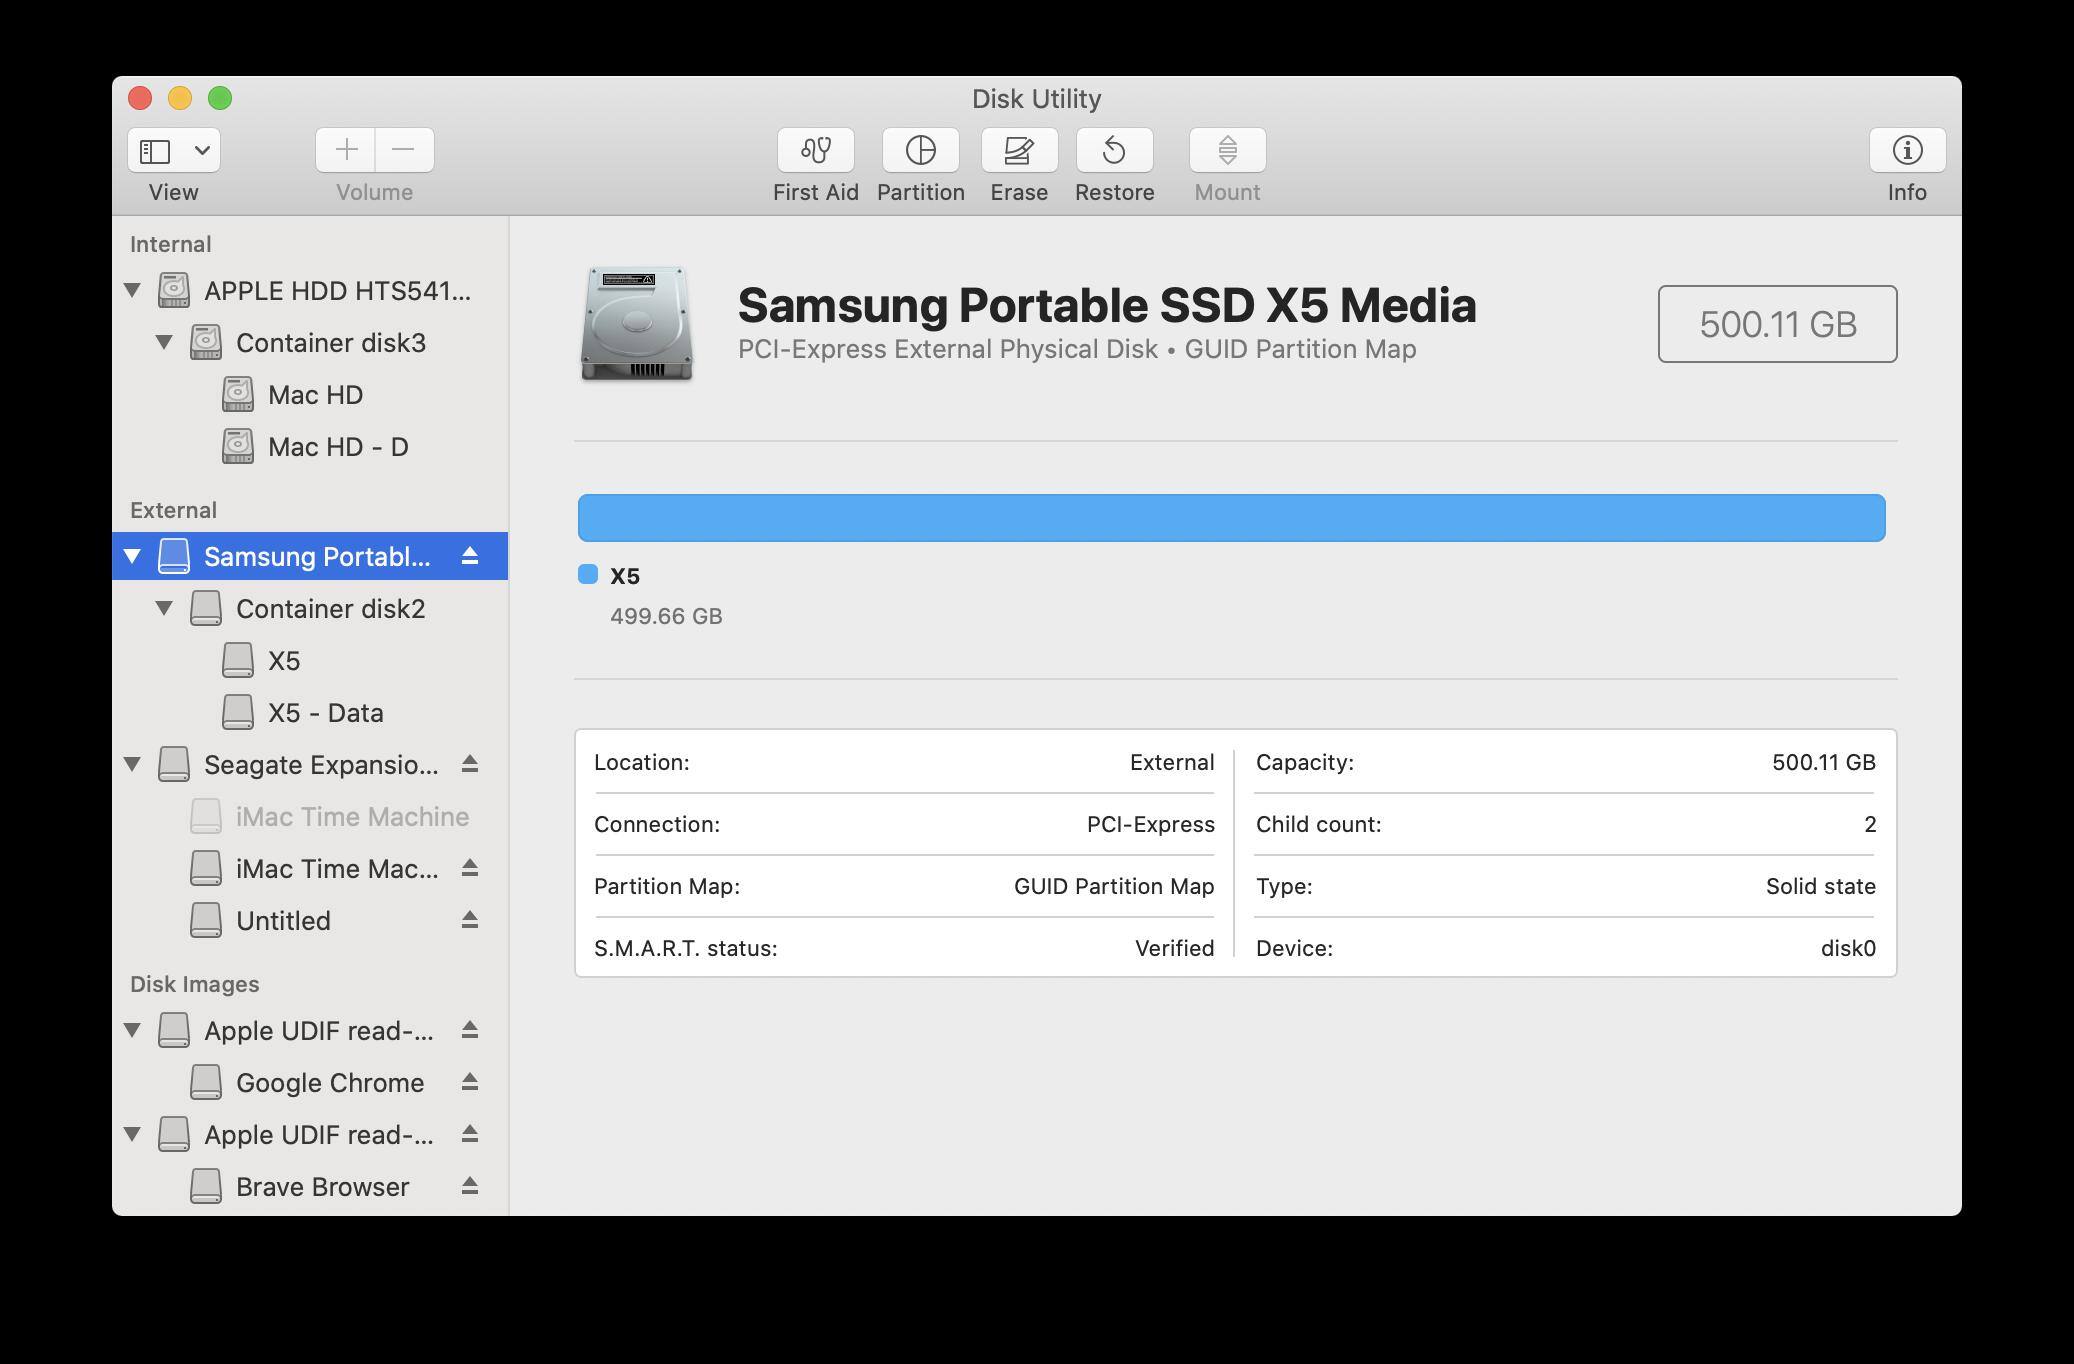Image resolution: width=2074 pixels, height=1364 pixels.
Task: Select Brave Browser disk image volume
Action: click(x=322, y=1187)
